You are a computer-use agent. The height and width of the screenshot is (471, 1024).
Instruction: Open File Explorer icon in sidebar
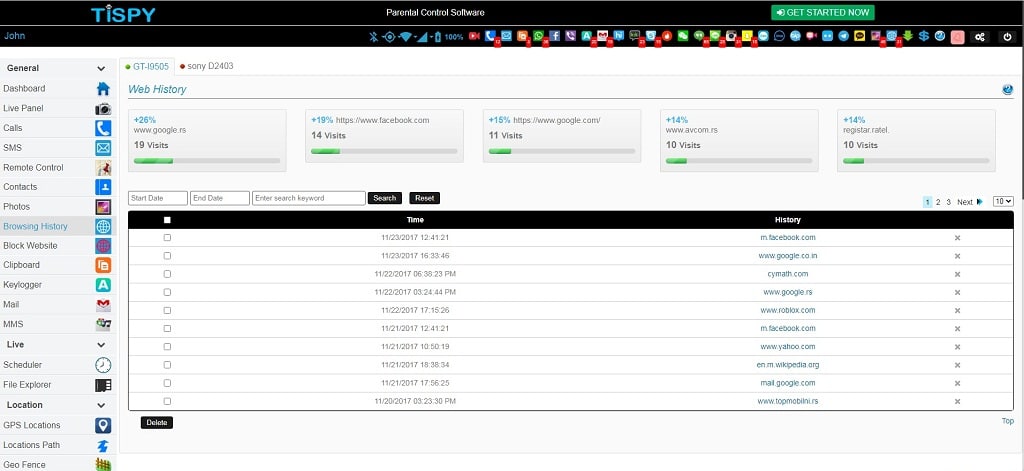(x=103, y=385)
